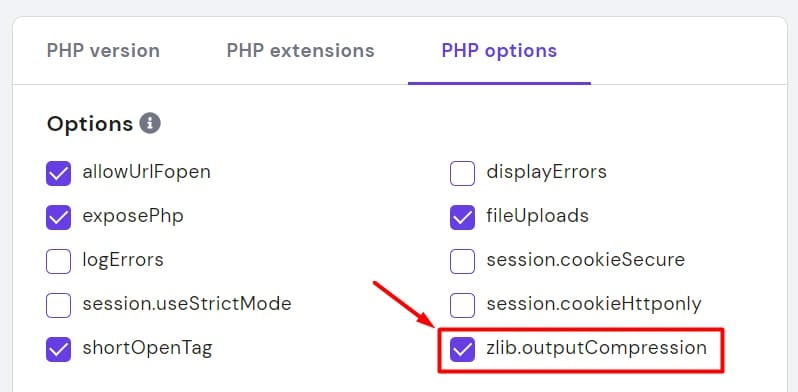The image size is (798, 392).
Task: Open the PHP extensions tab
Action: click(x=300, y=51)
